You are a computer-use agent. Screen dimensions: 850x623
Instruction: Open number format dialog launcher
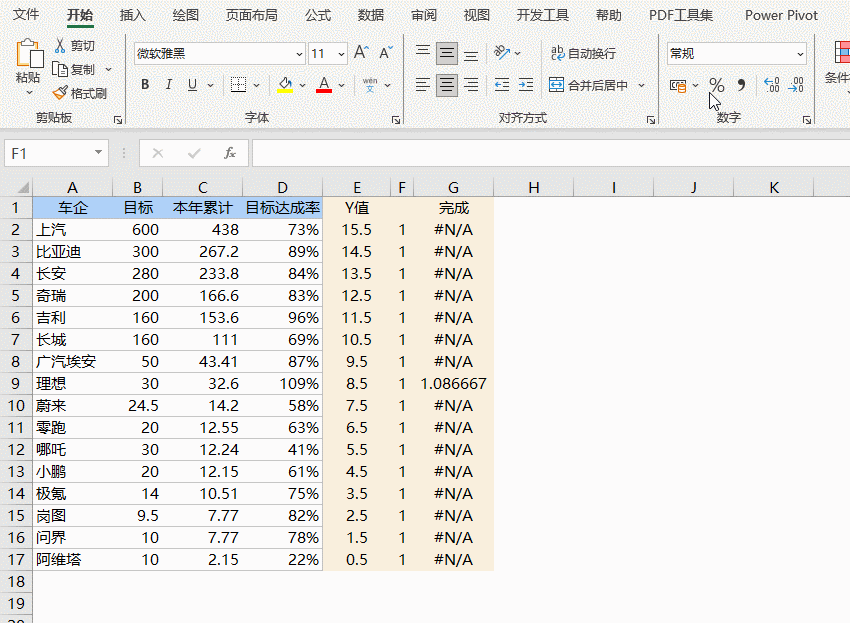[807, 120]
